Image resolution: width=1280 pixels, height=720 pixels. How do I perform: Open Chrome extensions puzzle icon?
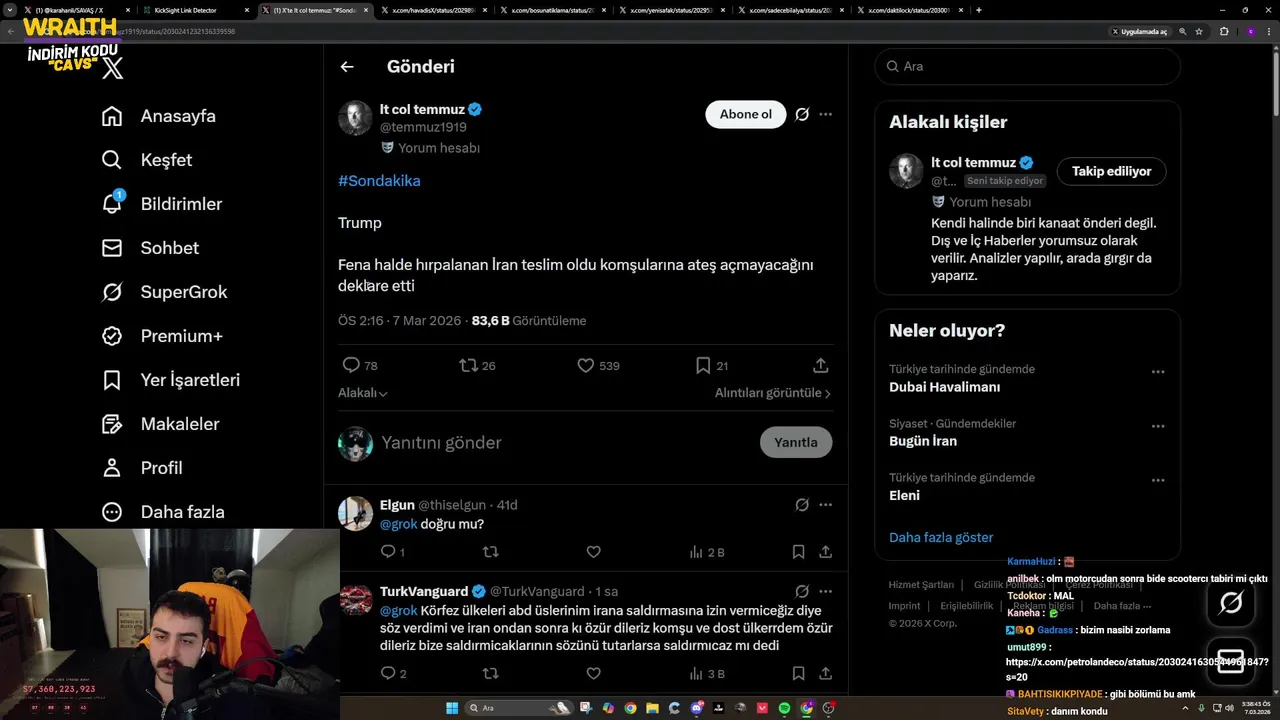(x=1224, y=31)
